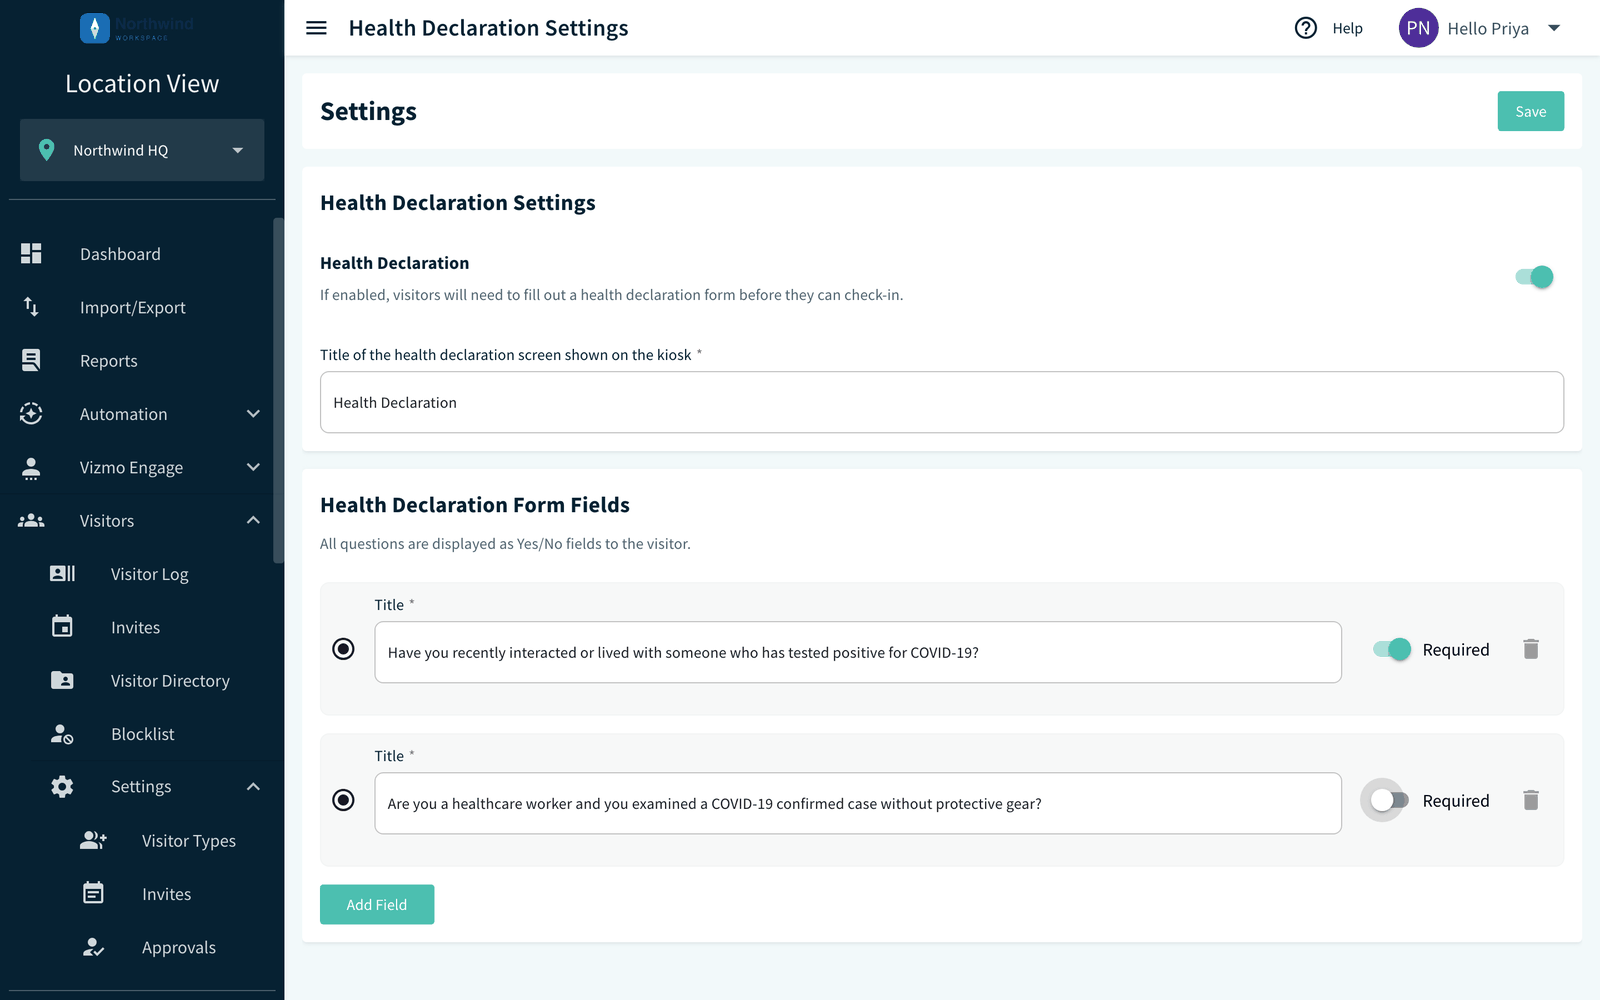Click the sidebar vertical scrollbar
Viewport: 1600px width, 1000px height.
coord(278,390)
